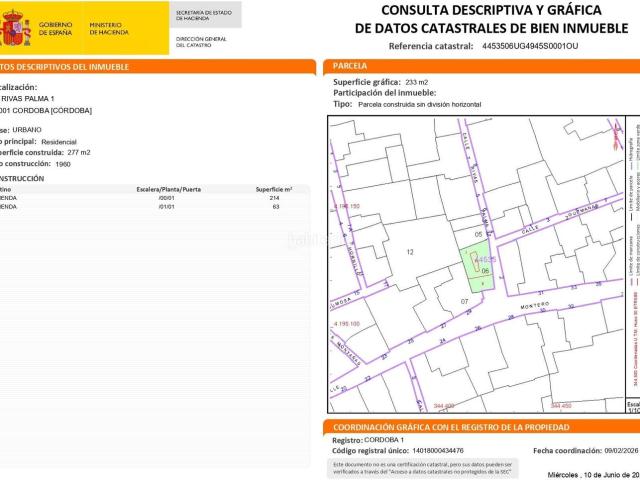Click the Coordinación Gráfica con el Registro header

pos(451,427)
